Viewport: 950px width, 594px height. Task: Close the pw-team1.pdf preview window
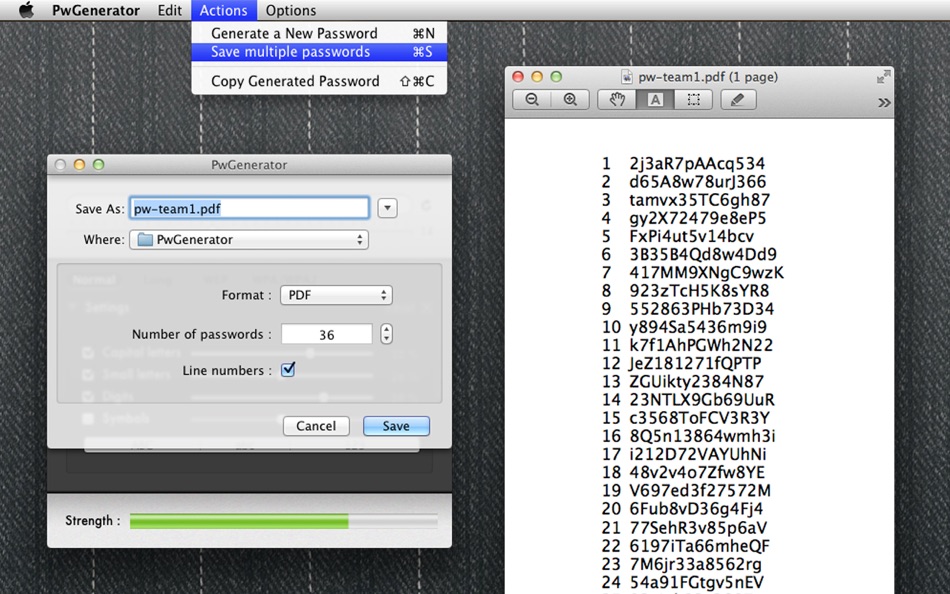click(x=518, y=76)
